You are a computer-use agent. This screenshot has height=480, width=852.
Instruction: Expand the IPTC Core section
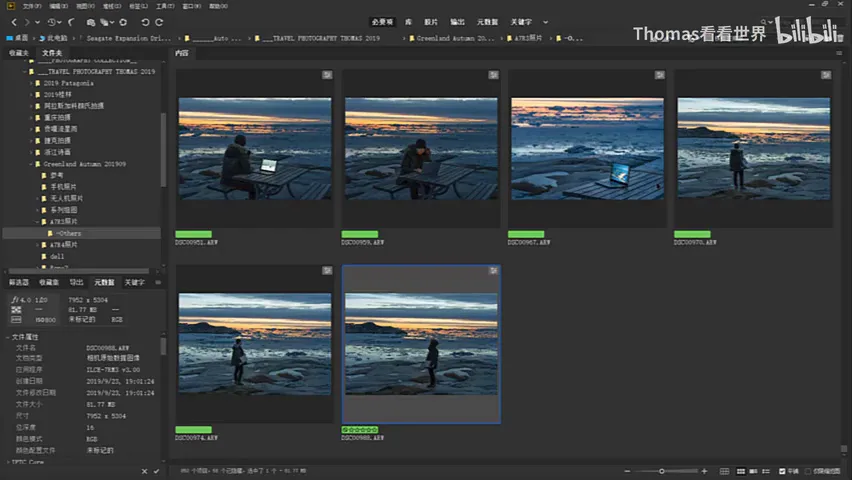[x=8, y=462]
